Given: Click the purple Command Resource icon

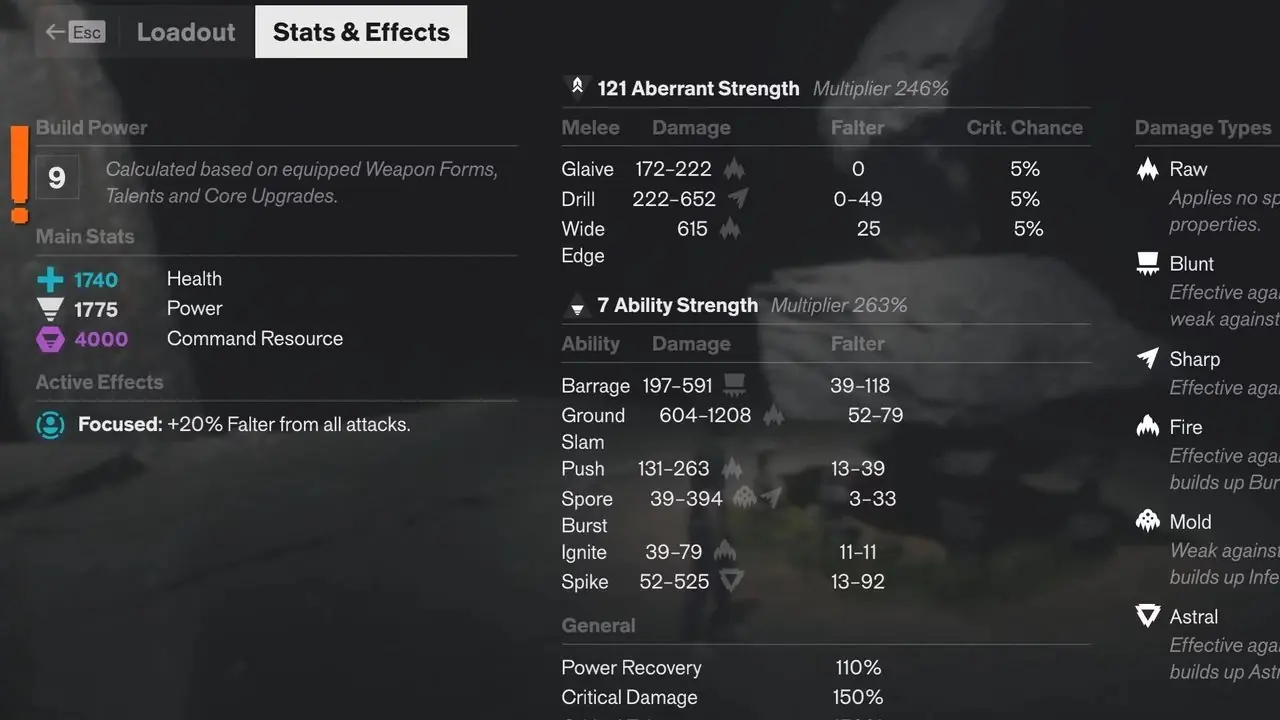Looking at the screenshot, I should pyautogui.click(x=50, y=340).
